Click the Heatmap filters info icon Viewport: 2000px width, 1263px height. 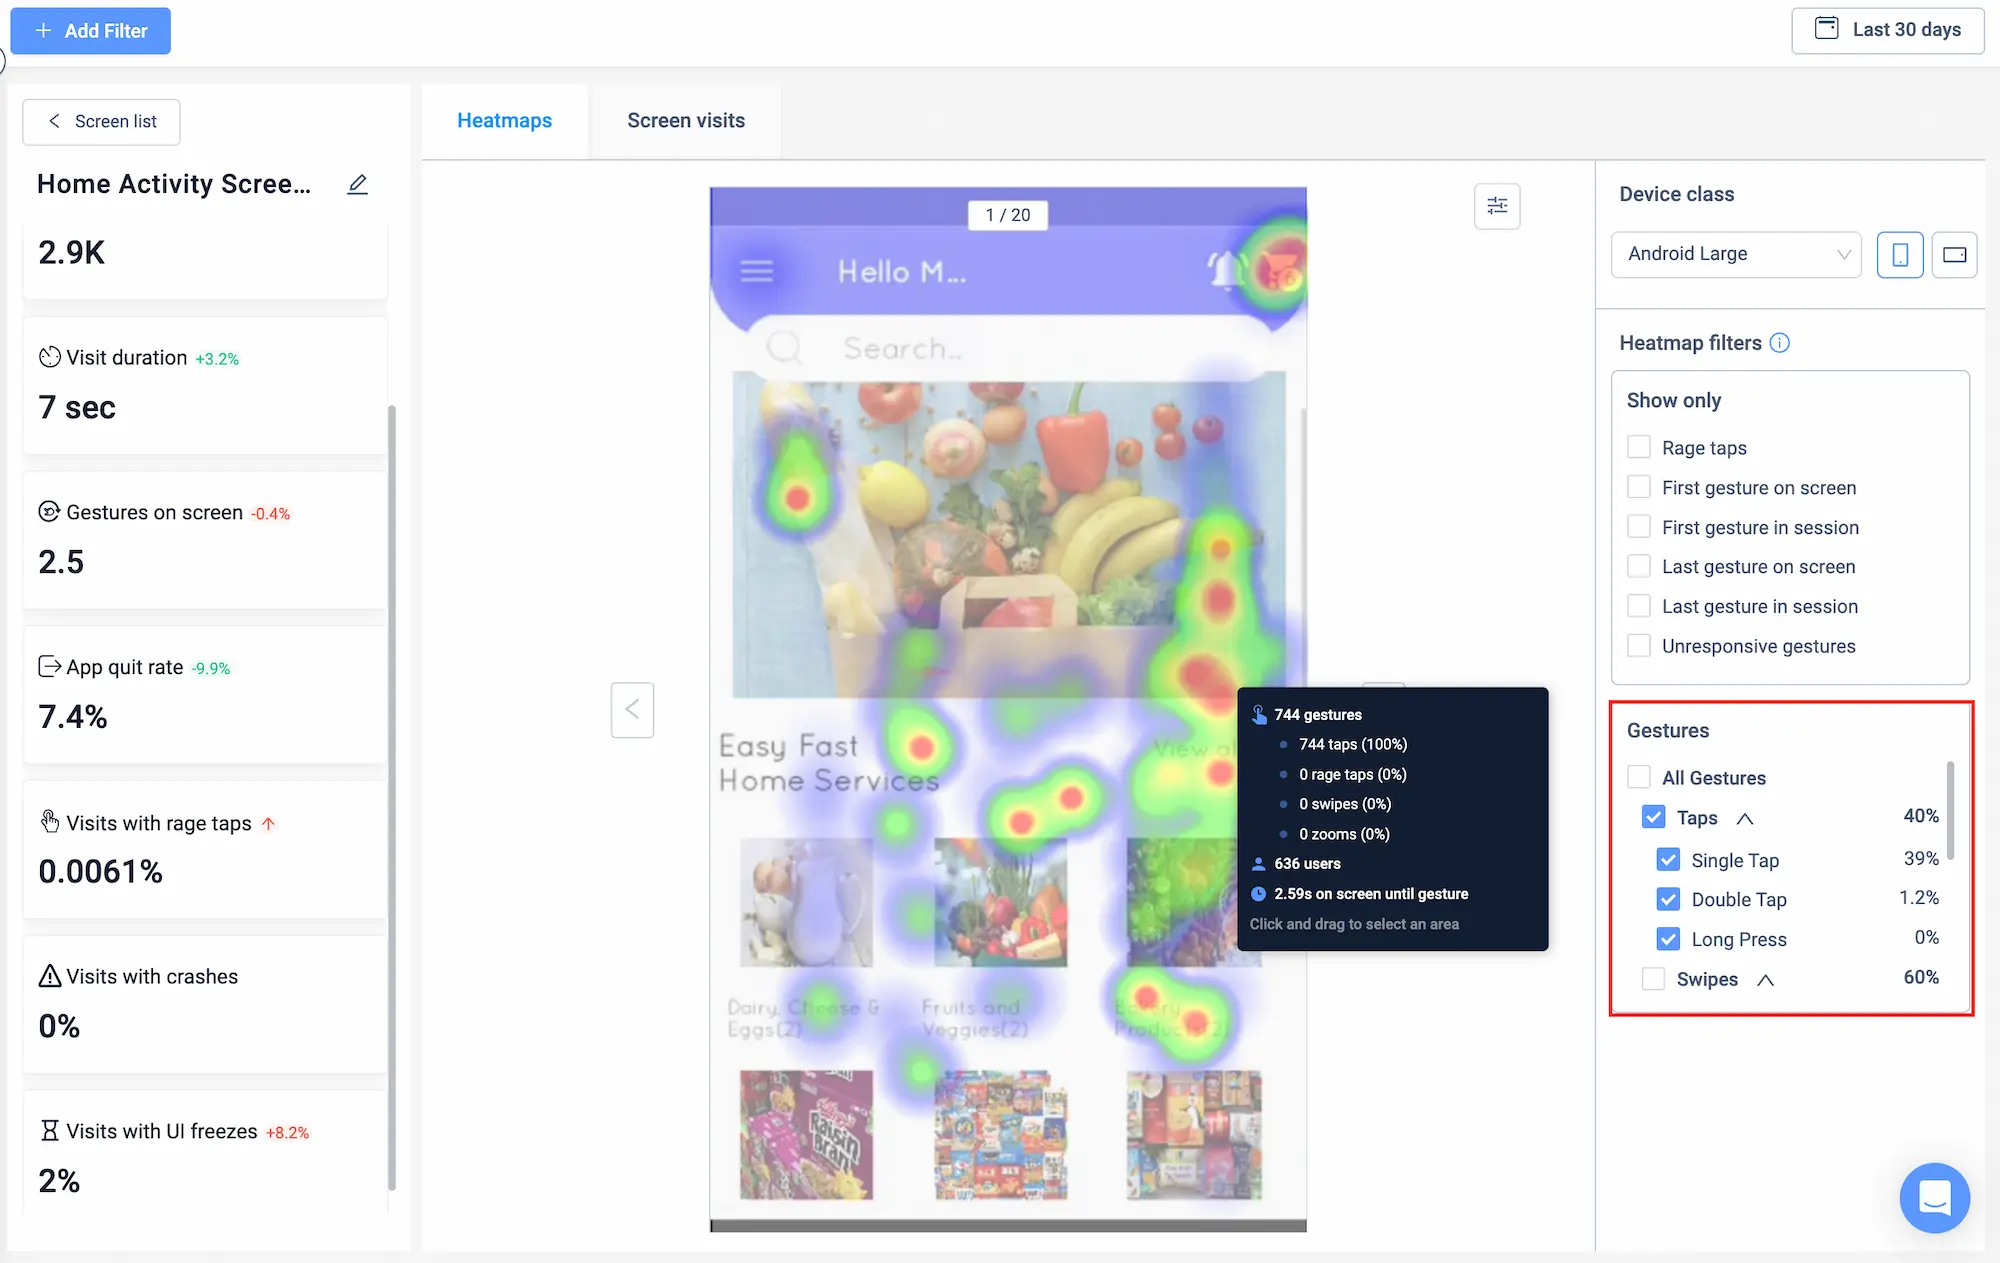pos(1780,343)
